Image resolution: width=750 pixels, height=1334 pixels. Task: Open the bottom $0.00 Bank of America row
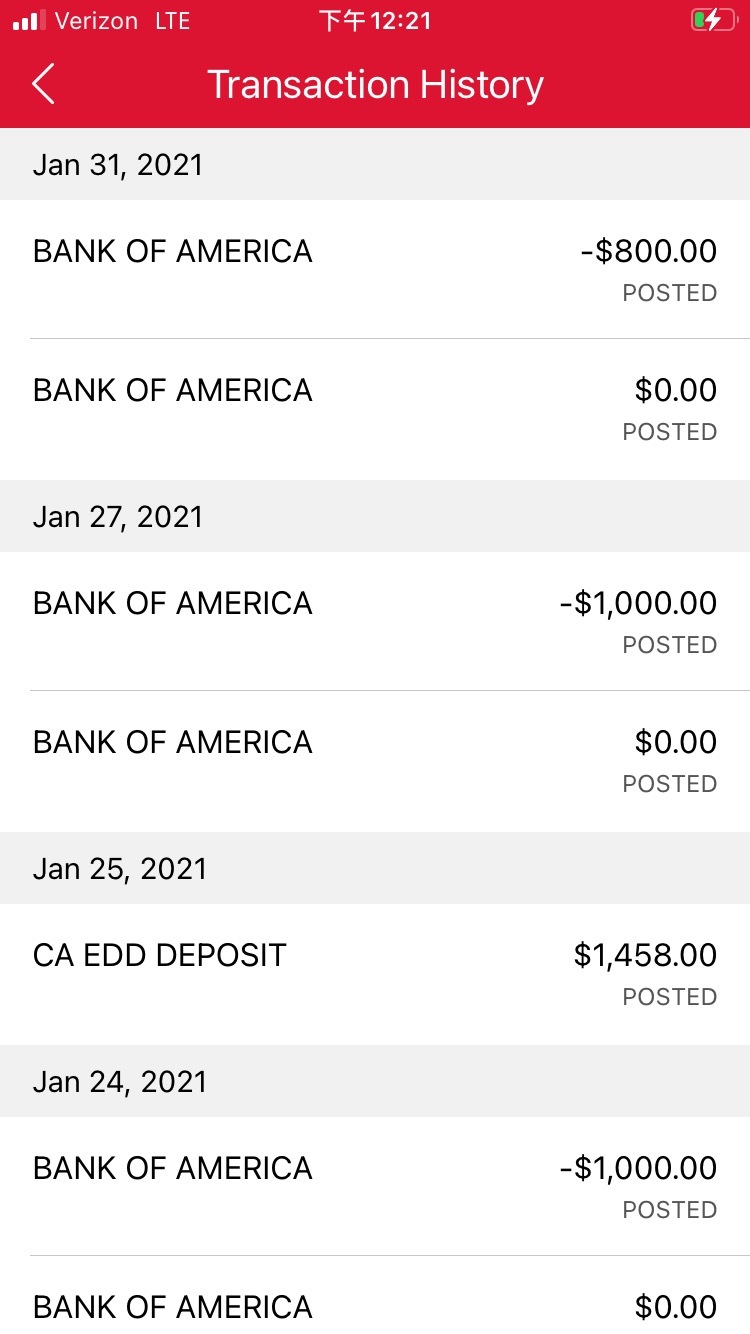[x=375, y=1305]
